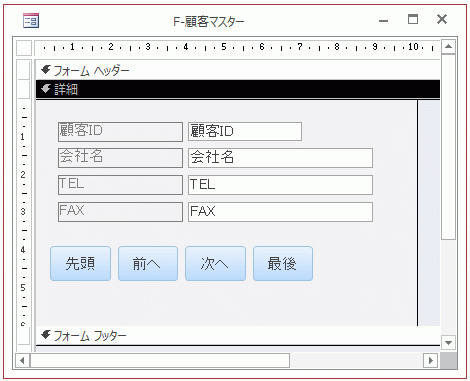
Task: Select the 顧客ID label control
Action: (x=120, y=132)
